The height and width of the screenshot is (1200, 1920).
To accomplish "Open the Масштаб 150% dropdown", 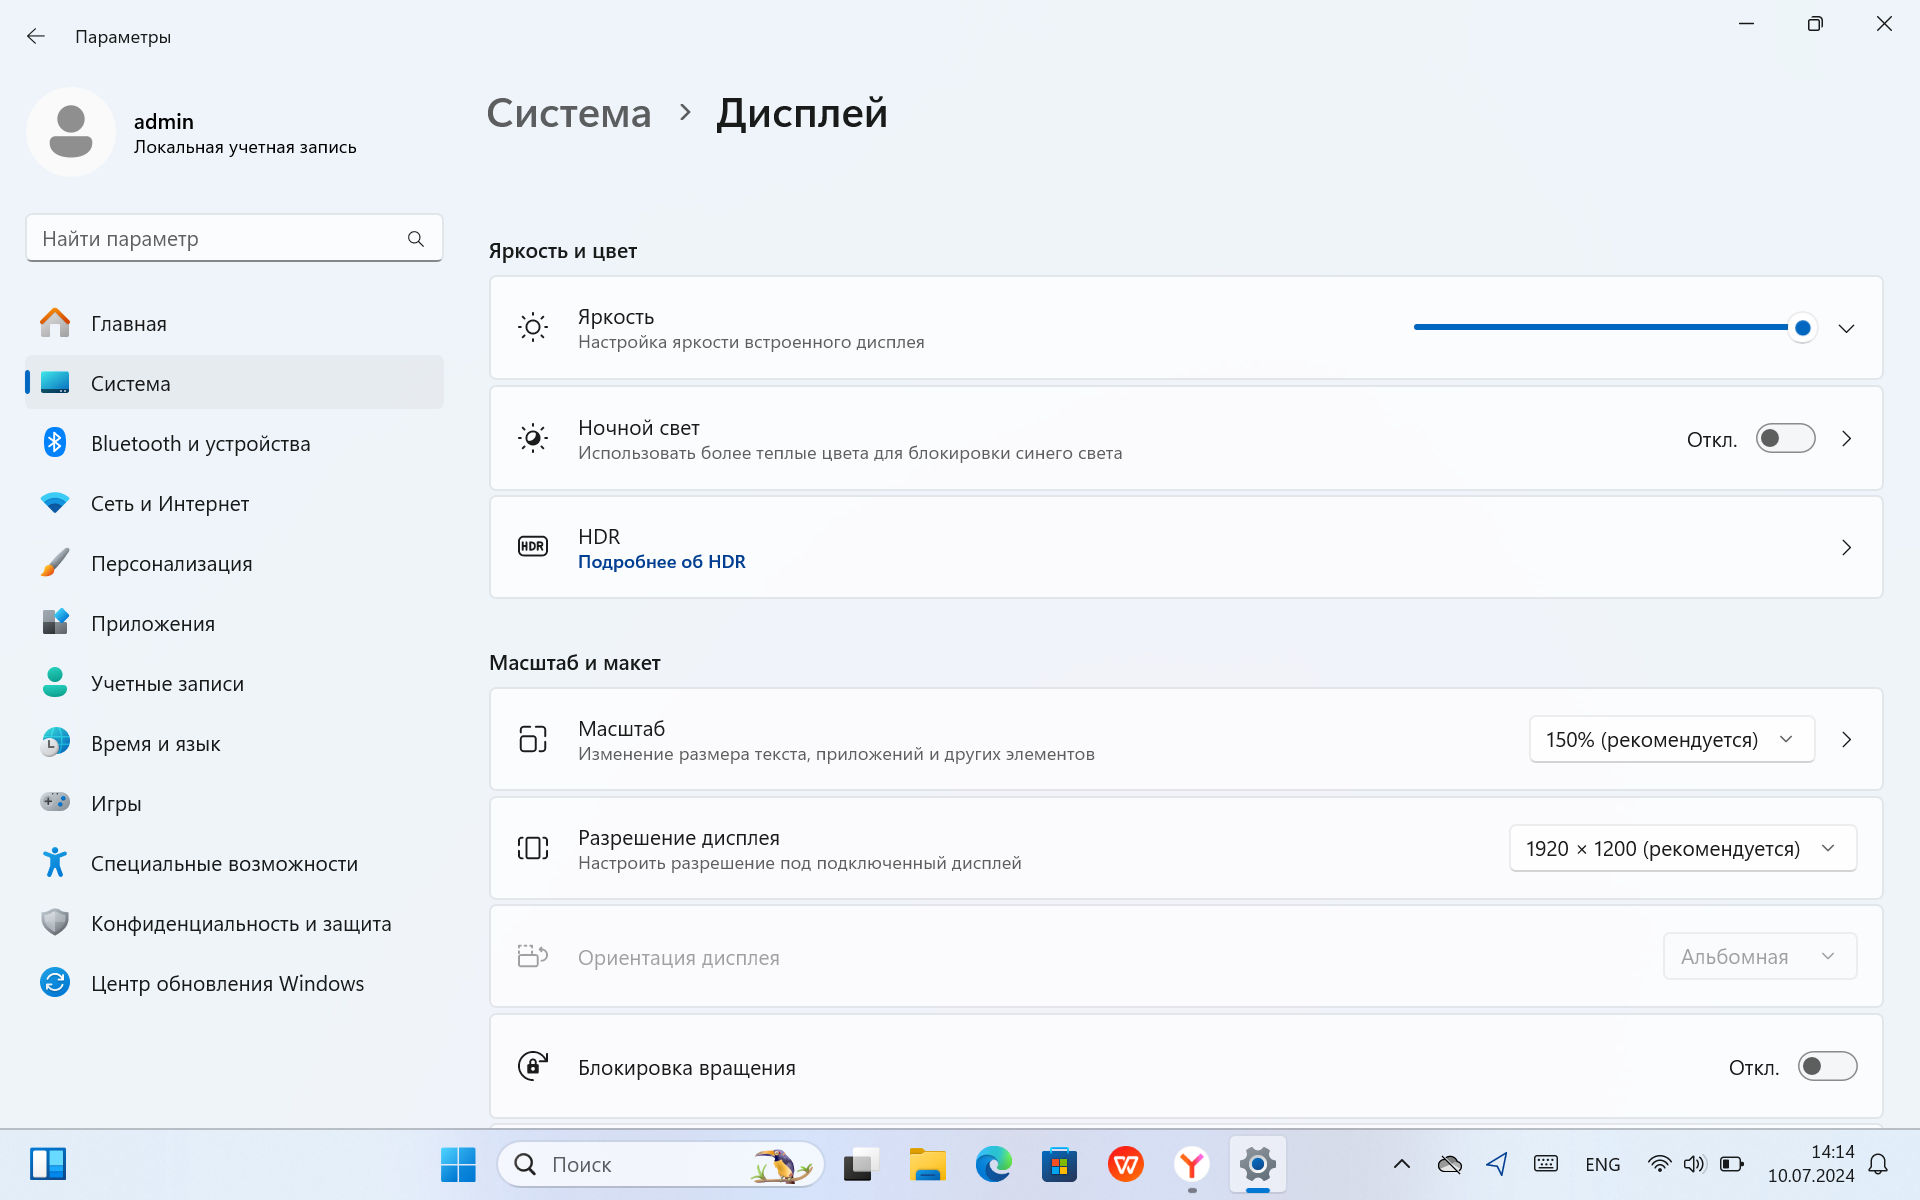I will tap(1671, 740).
